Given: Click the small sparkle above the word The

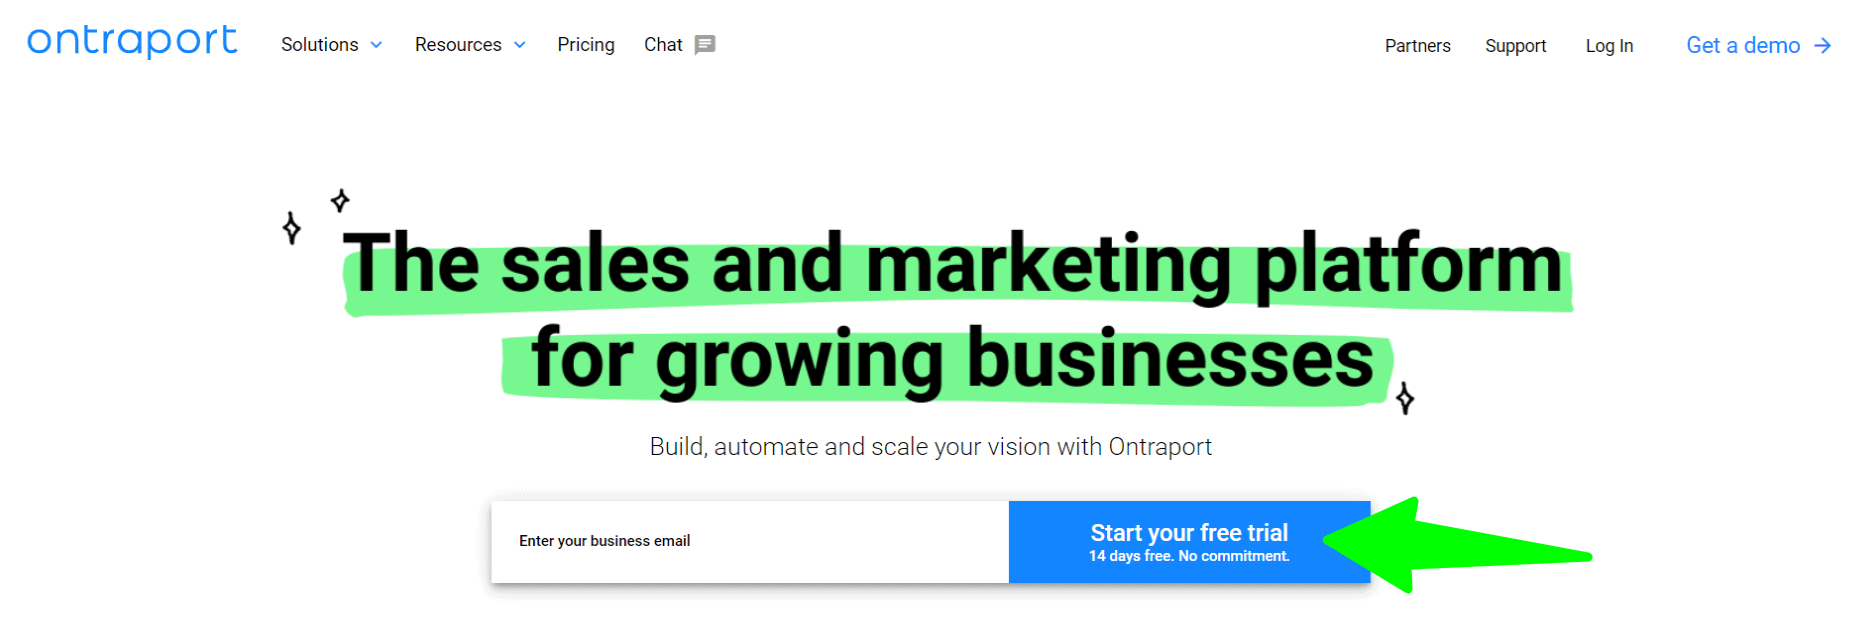Looking at the screenshot, I should [x=340, y=201].
